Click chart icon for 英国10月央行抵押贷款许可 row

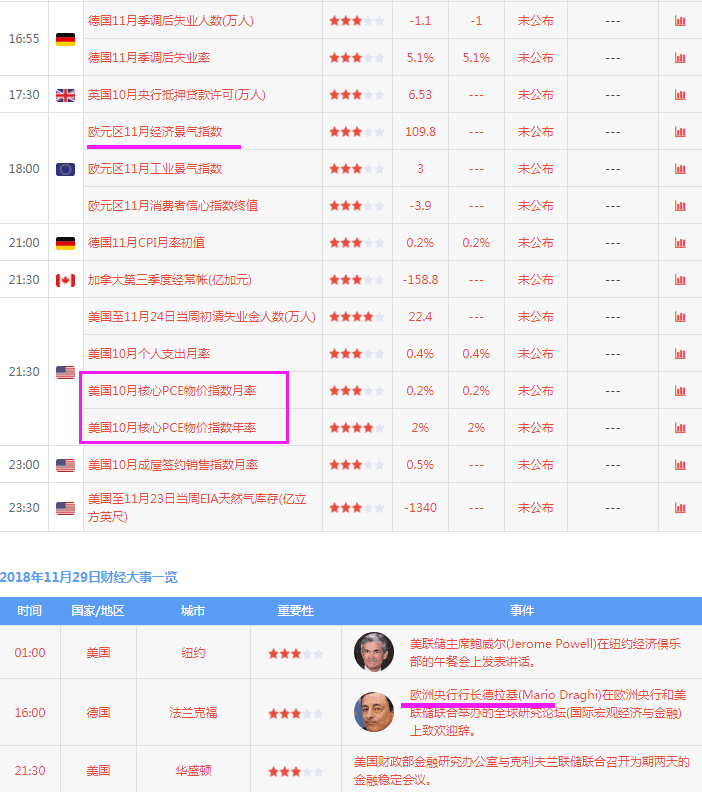[680, 95]
